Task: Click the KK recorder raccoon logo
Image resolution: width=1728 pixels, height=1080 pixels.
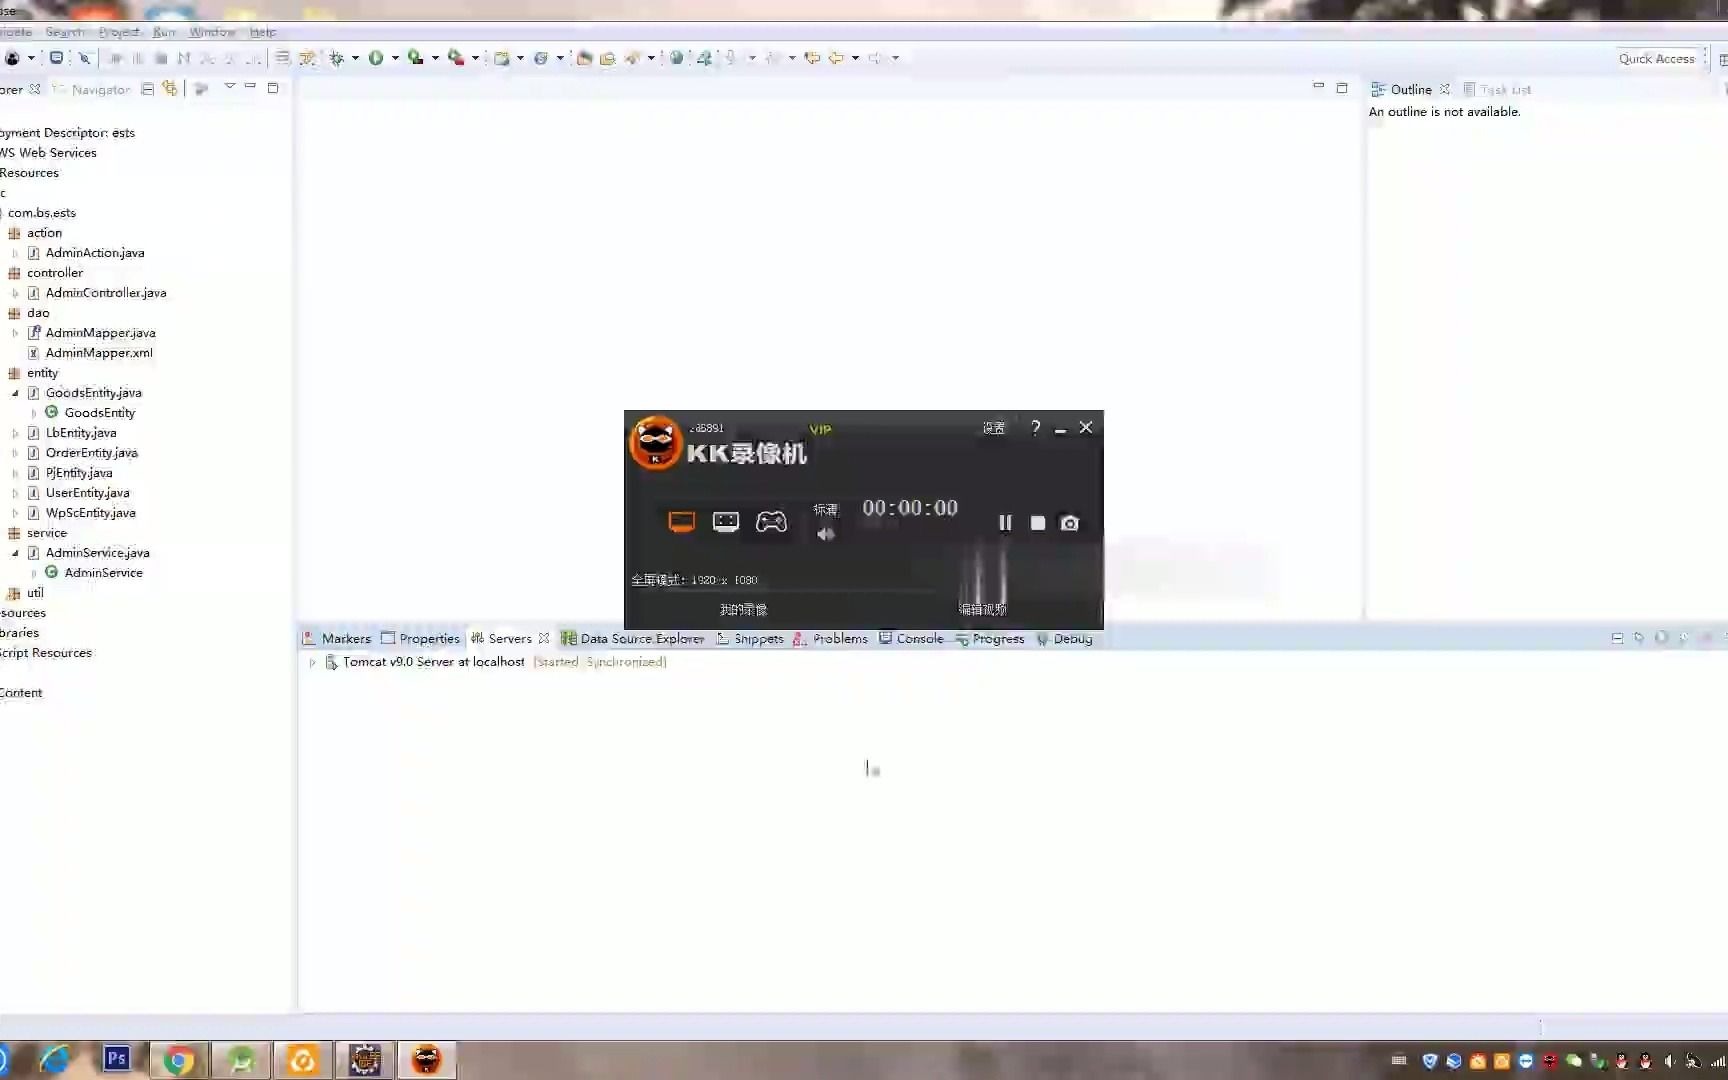Action: click(x=655, y=443)
